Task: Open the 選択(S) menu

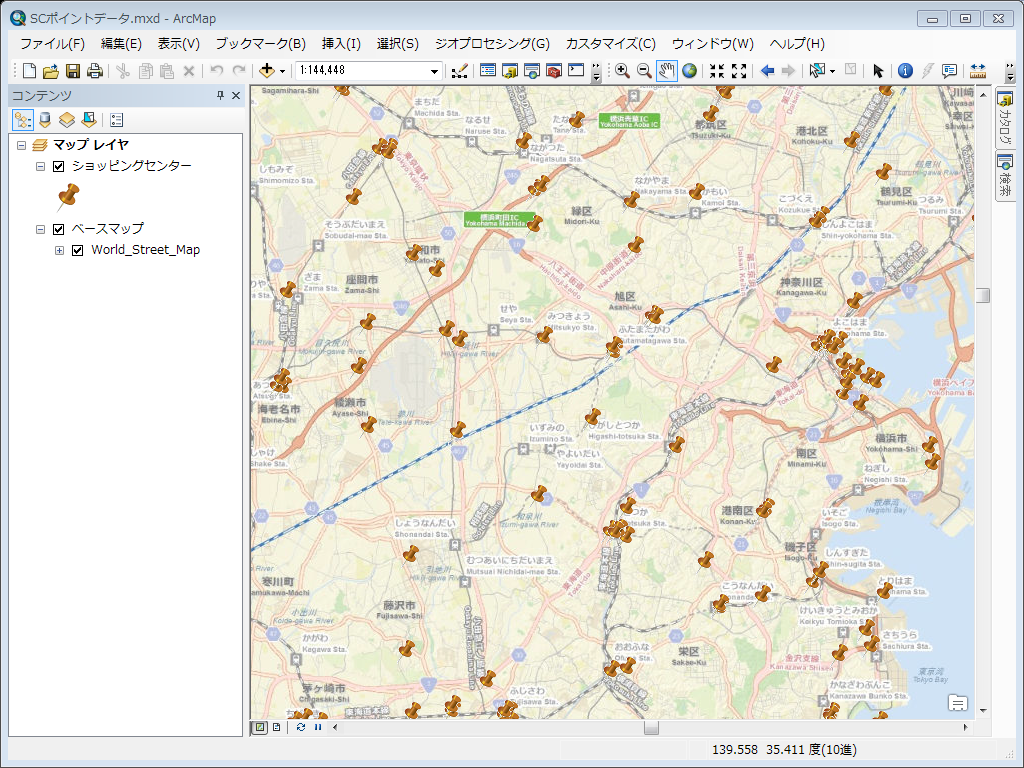Action: tap(398, 44)
